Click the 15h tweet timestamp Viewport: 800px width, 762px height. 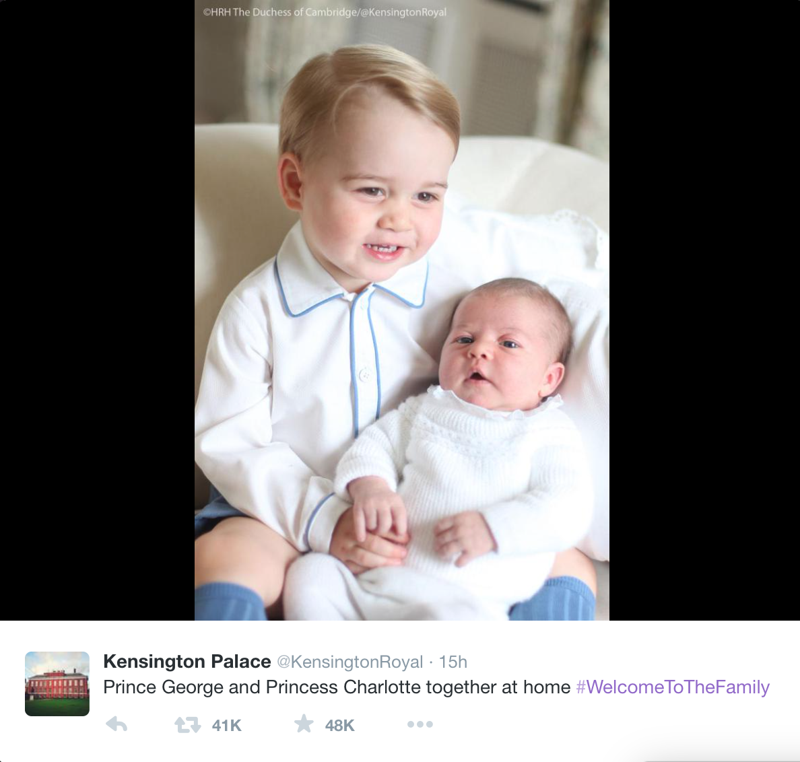453,662
